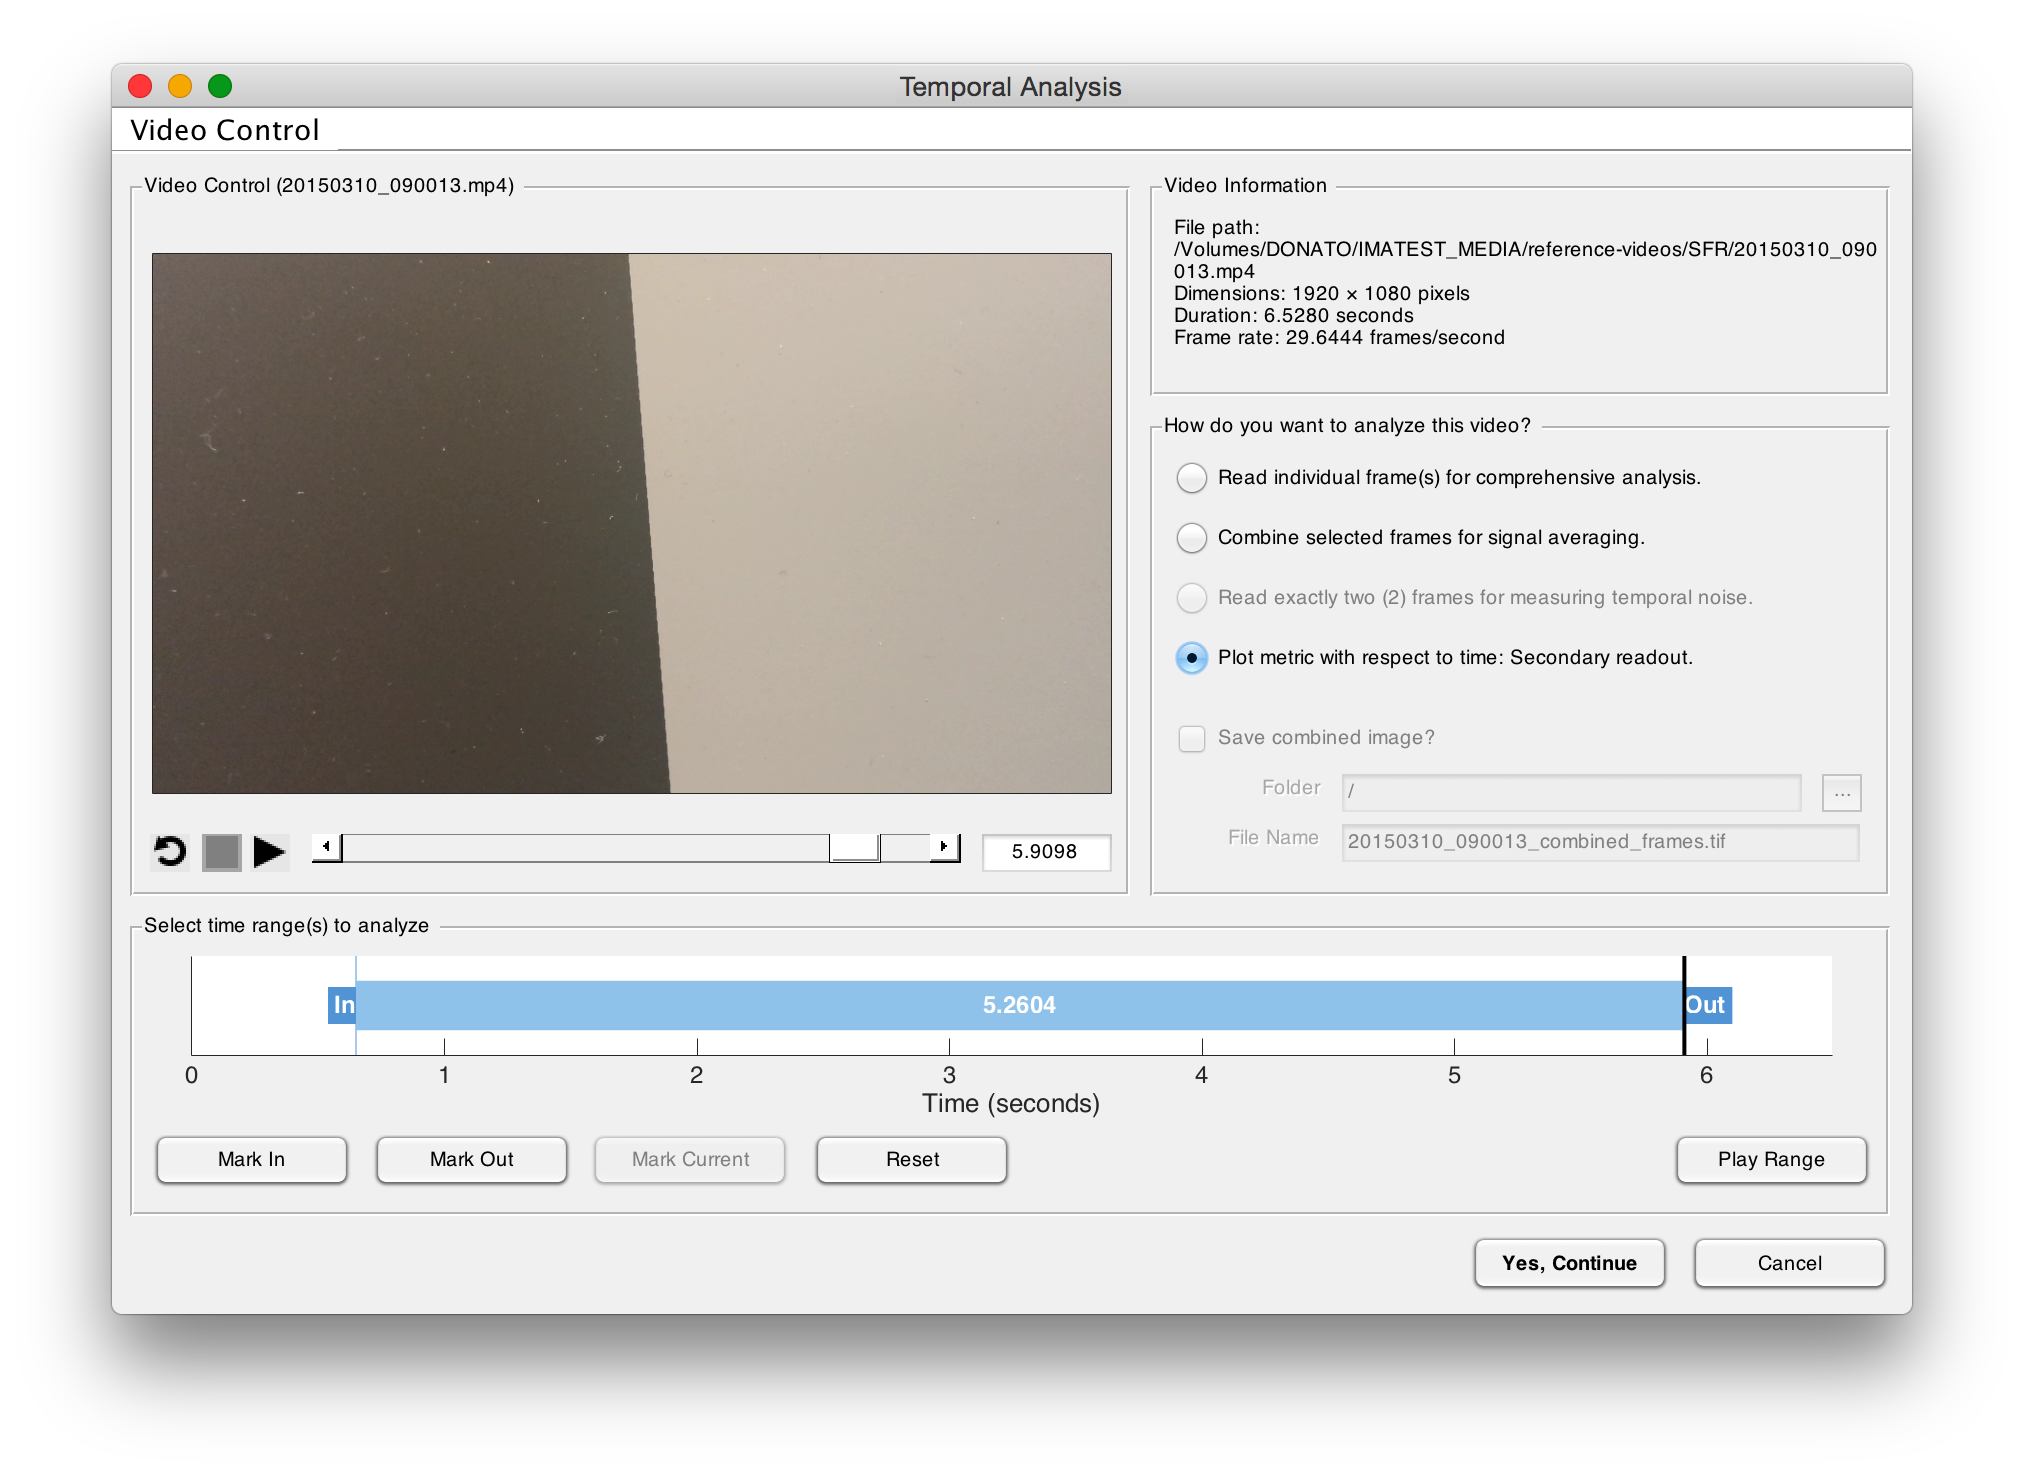Confirm with Yes, Continue button
The image size is (2024, 1474).
pyautogui.click(x=1570, y=1264)
